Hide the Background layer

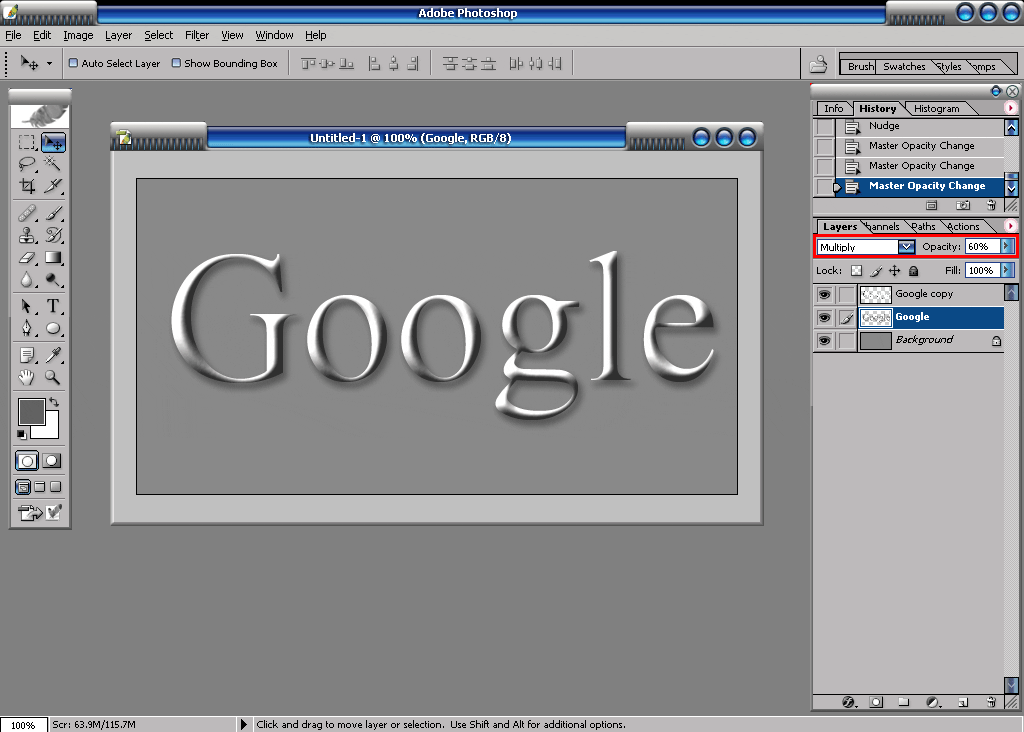824,340
